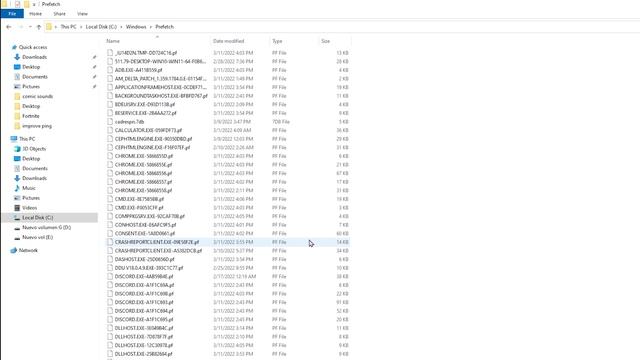Click the Properties icon in title bar
The width and height of the screenshot is (640, 360).
tap(18, 4)
